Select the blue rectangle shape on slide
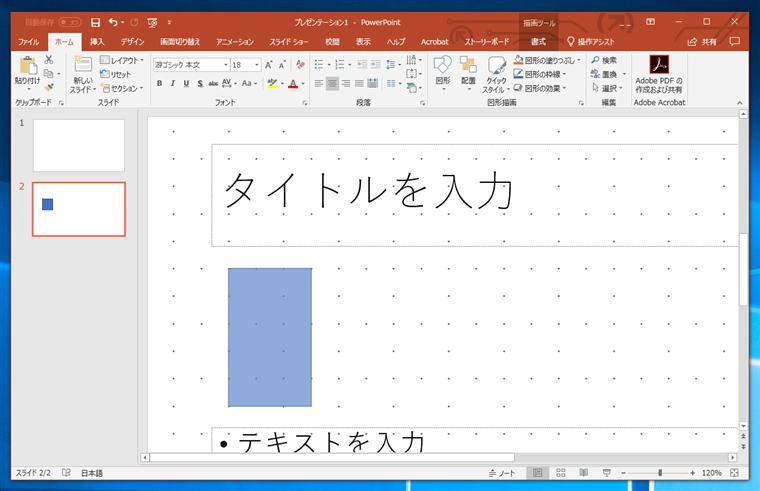The width and height of the screenshot is (760, 491). (x=270, y=337)
